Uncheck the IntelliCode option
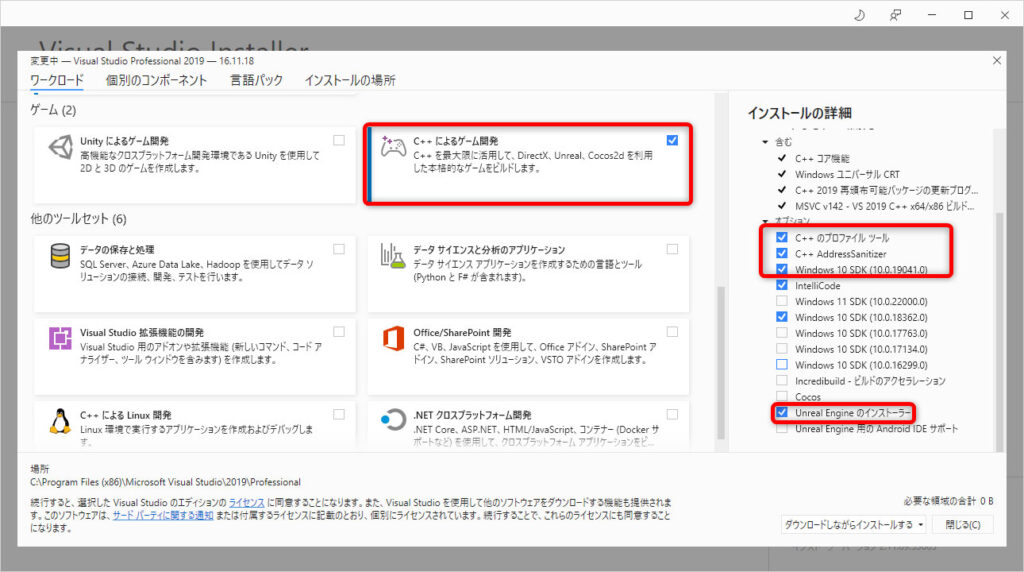This screenshot has width=1024, height=572. coord(782,285)
